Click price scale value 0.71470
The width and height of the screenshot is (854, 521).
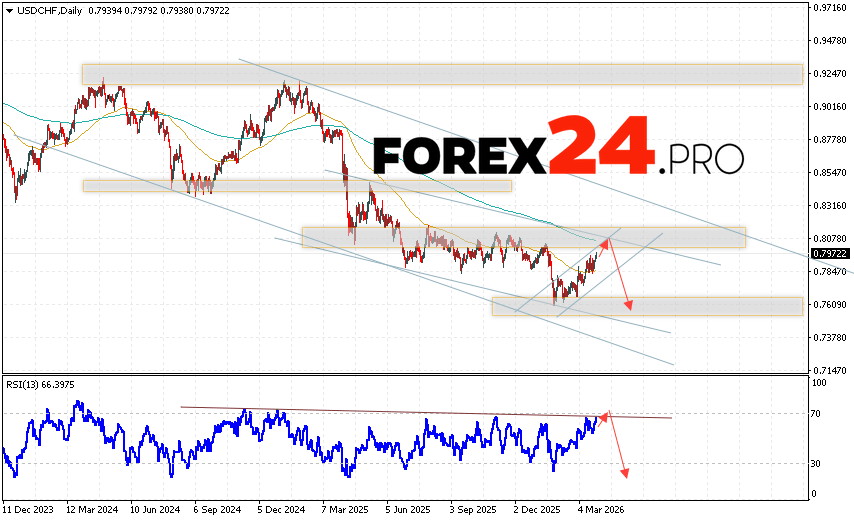(830, 370)
